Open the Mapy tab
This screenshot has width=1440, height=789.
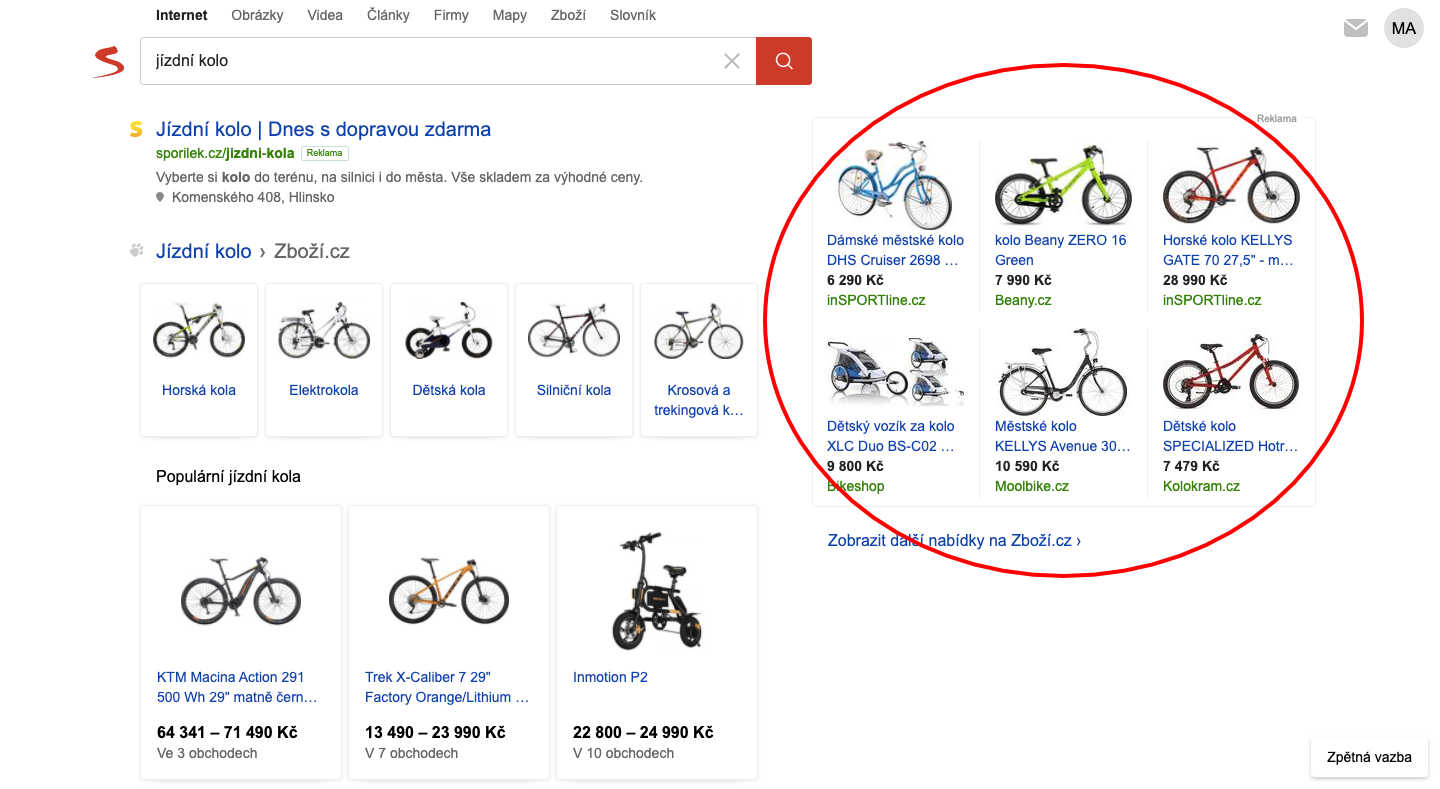509,15
